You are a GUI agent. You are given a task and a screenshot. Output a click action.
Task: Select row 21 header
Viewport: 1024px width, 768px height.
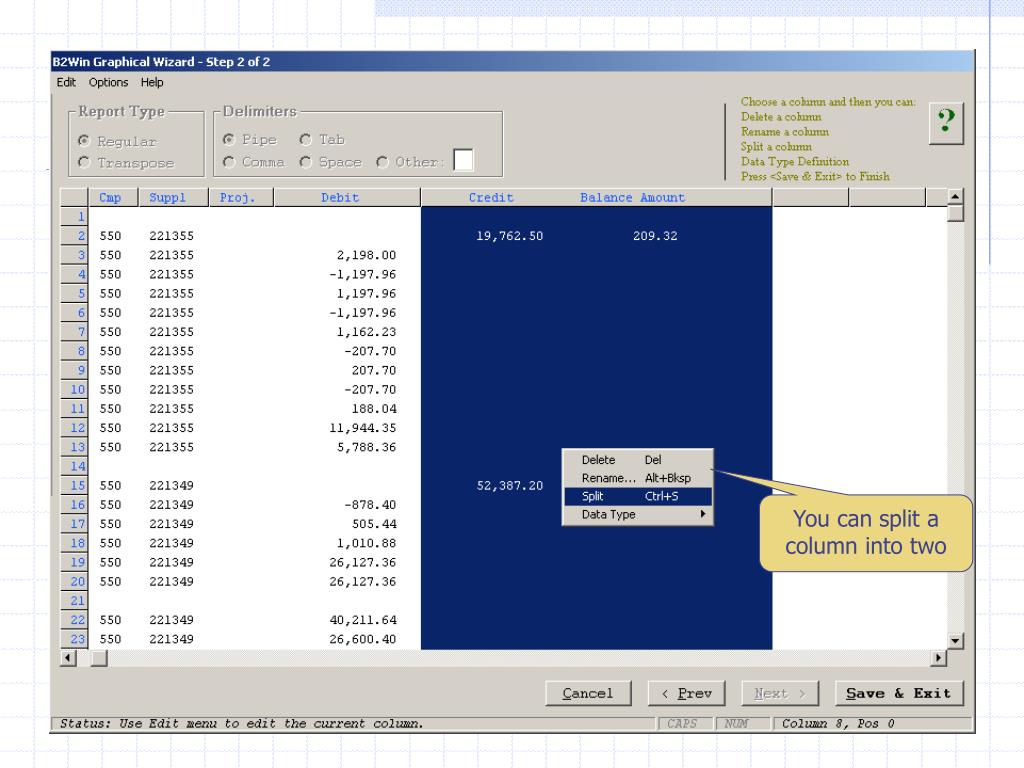(x=74, y=601)
